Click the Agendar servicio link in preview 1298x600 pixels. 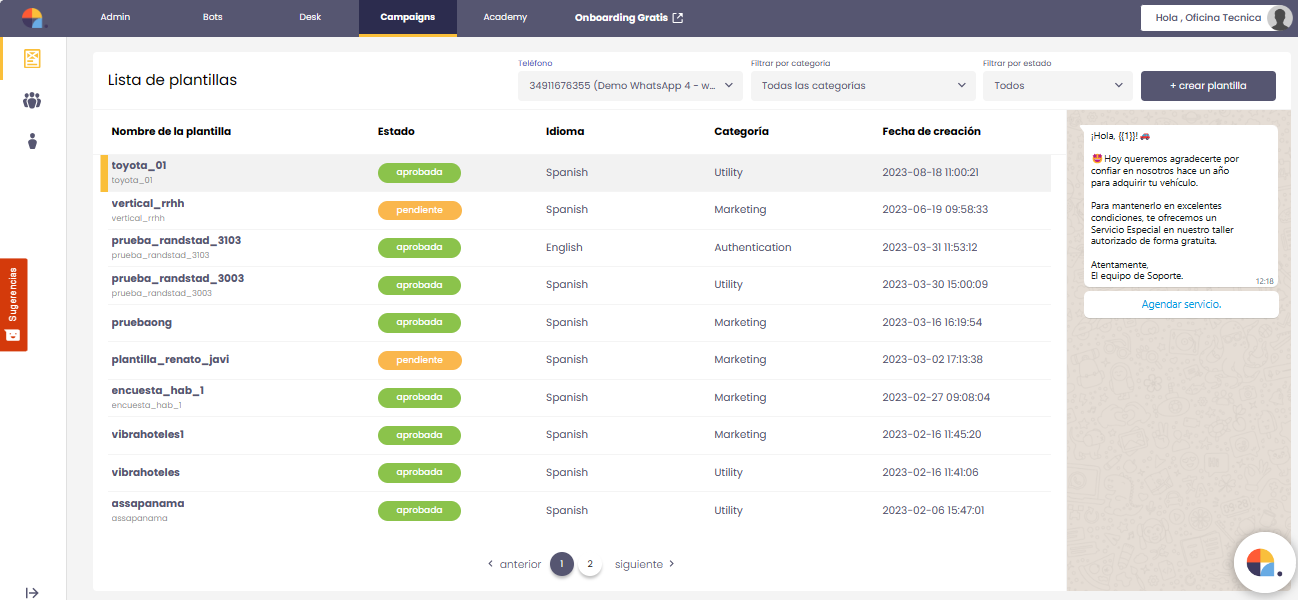[1181, 304]
